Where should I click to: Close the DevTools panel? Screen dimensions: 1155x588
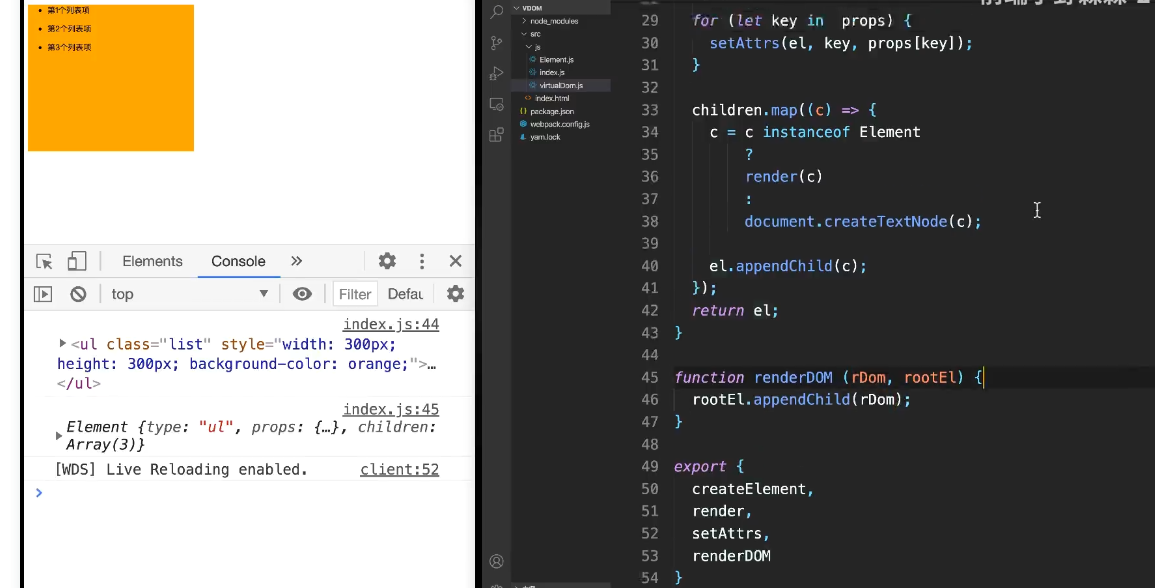pos(455,261)
